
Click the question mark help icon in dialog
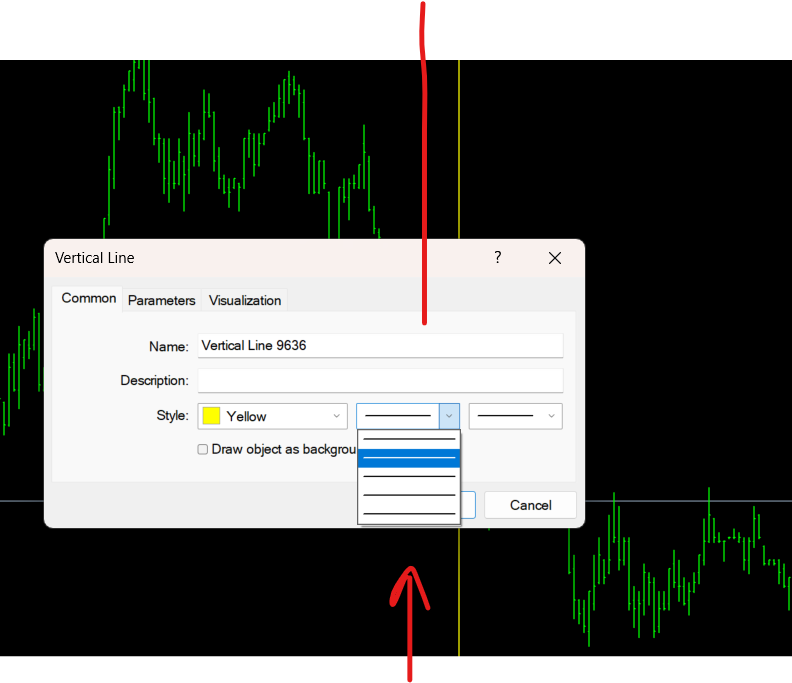(498, 258)
